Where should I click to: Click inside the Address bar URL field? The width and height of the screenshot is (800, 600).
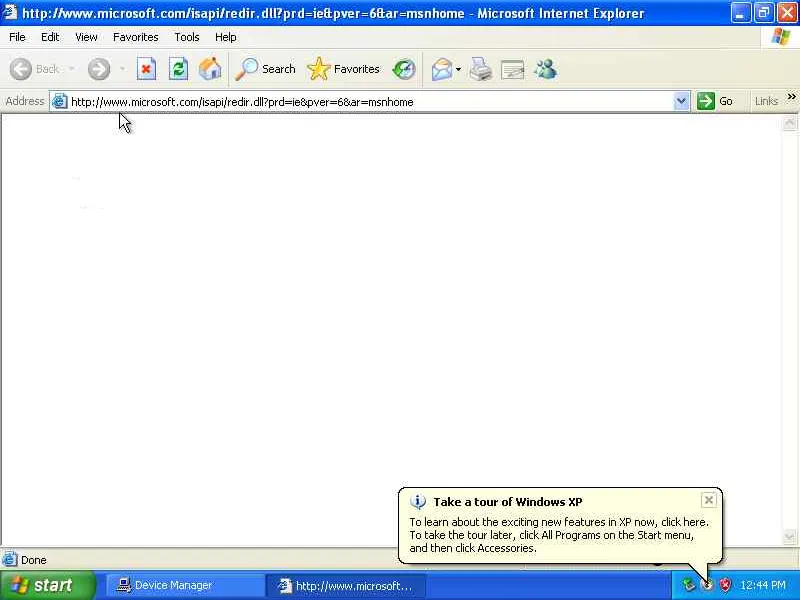369,102
